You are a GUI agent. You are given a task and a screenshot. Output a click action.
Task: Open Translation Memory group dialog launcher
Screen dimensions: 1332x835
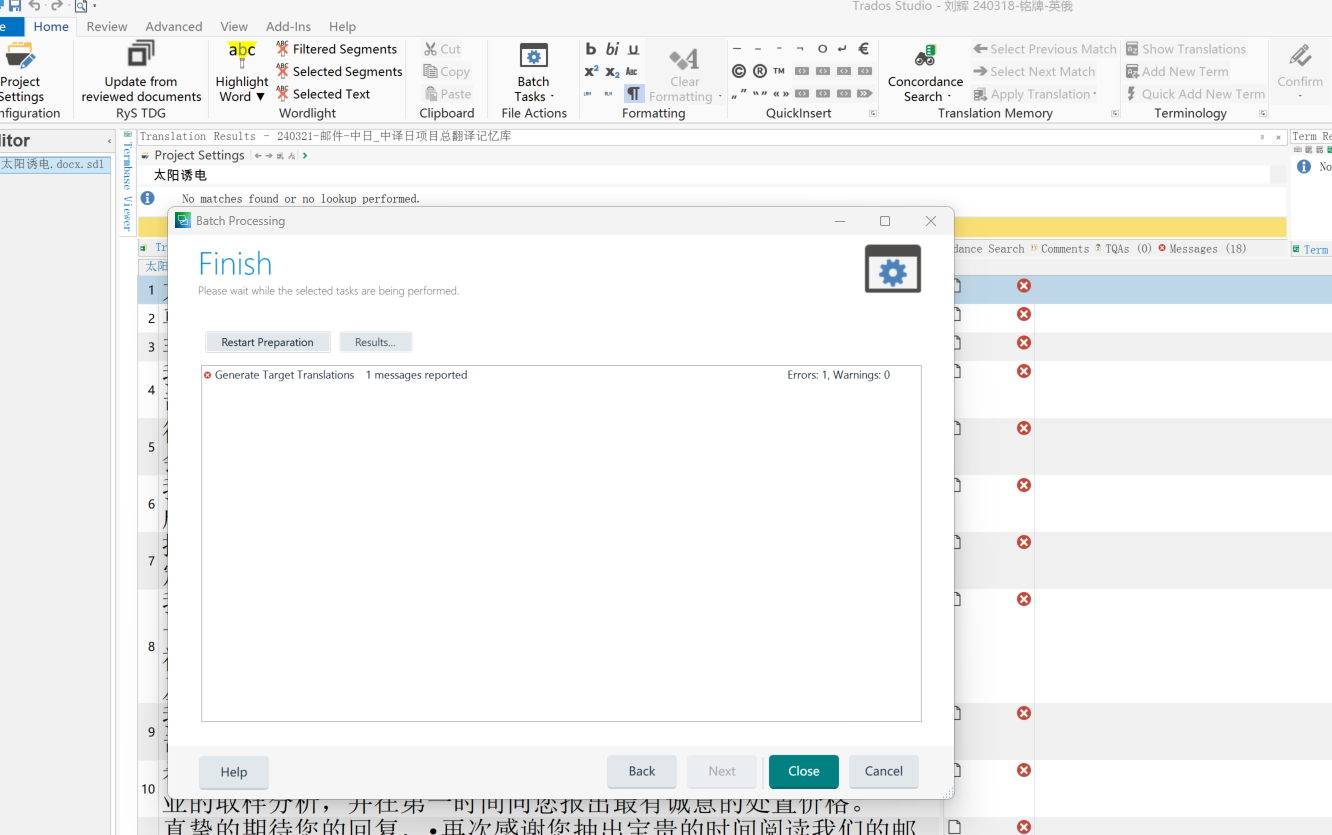(1115, 114)
